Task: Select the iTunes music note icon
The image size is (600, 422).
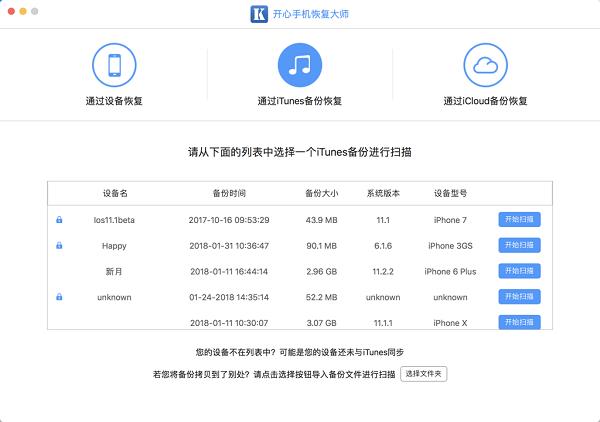Action: tap(299, 66)
